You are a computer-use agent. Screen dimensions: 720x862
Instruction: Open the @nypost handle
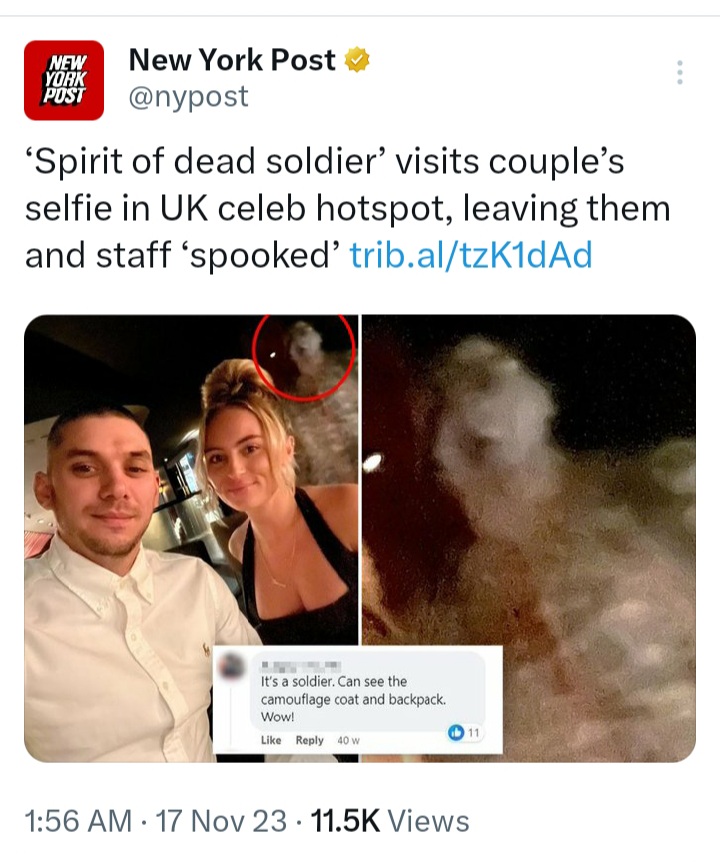tap(189, 97)
